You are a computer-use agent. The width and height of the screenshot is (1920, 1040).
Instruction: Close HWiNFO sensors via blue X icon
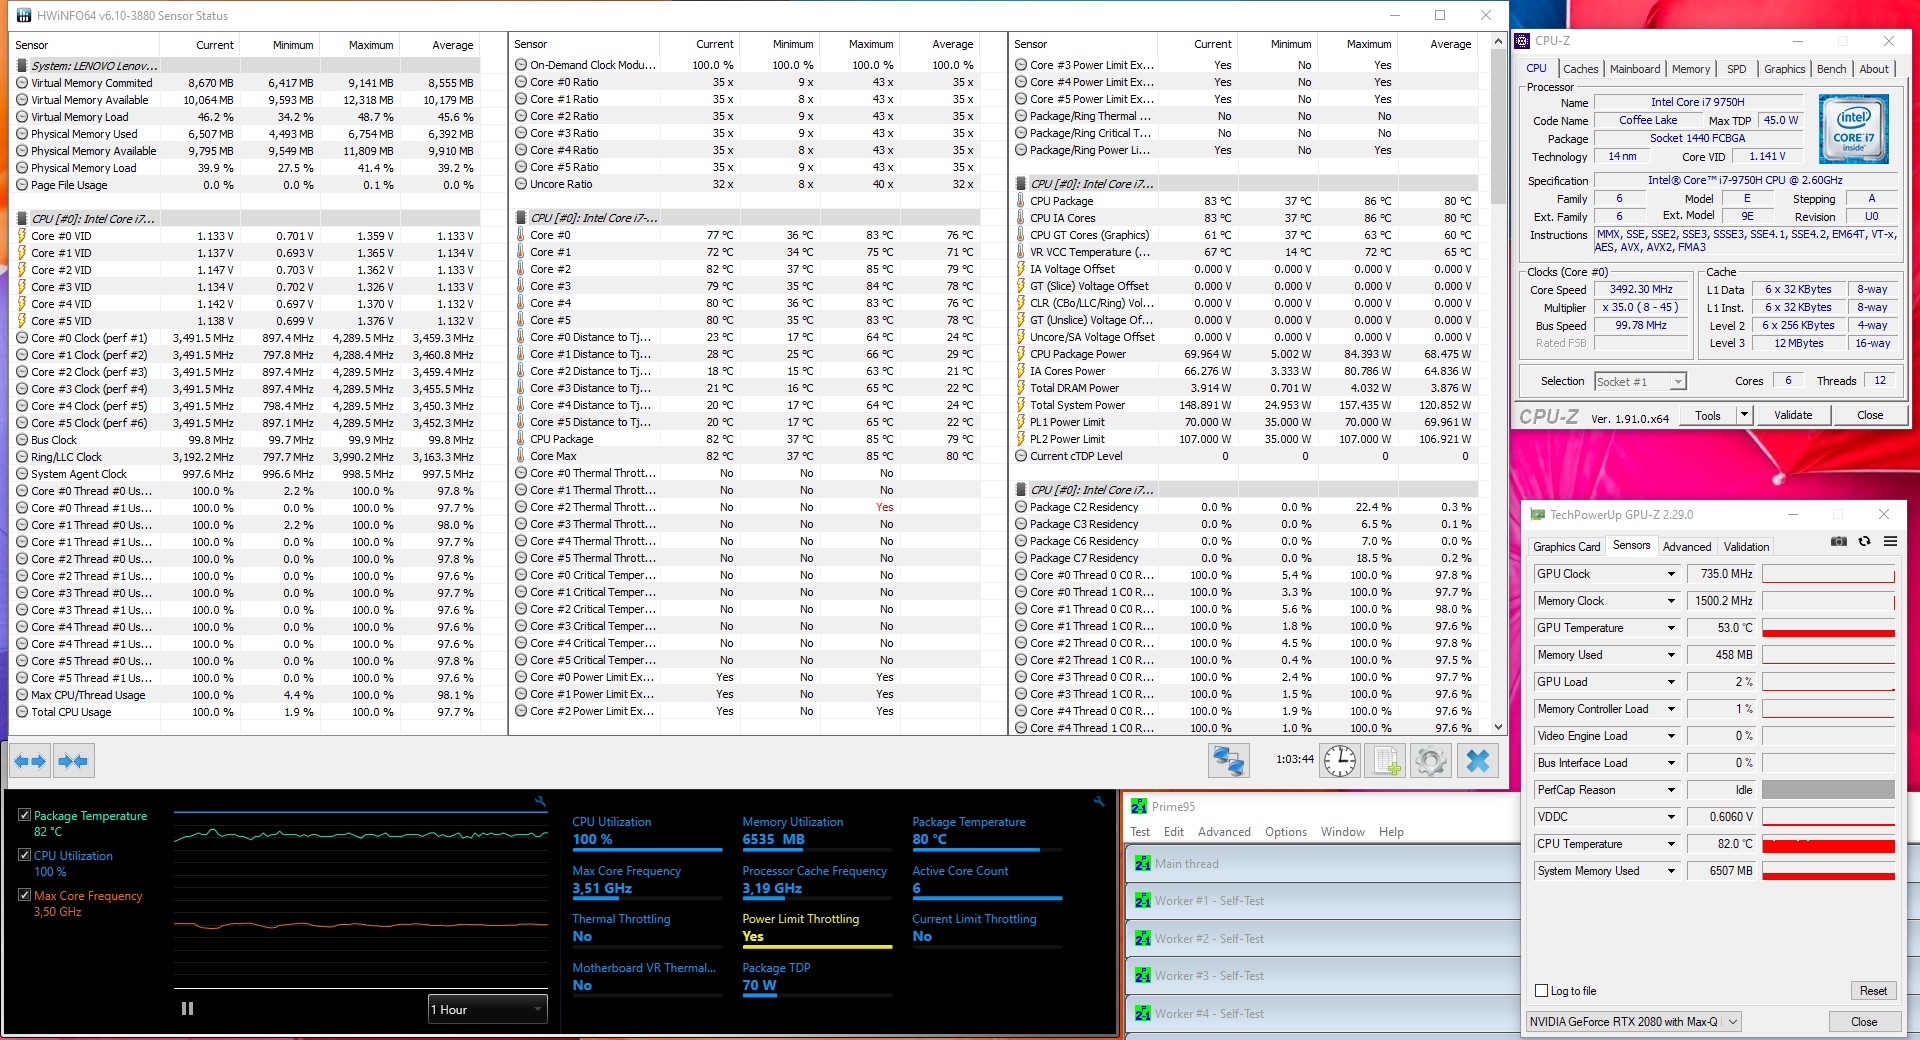pyautogui.click(x=1477, y=761)
